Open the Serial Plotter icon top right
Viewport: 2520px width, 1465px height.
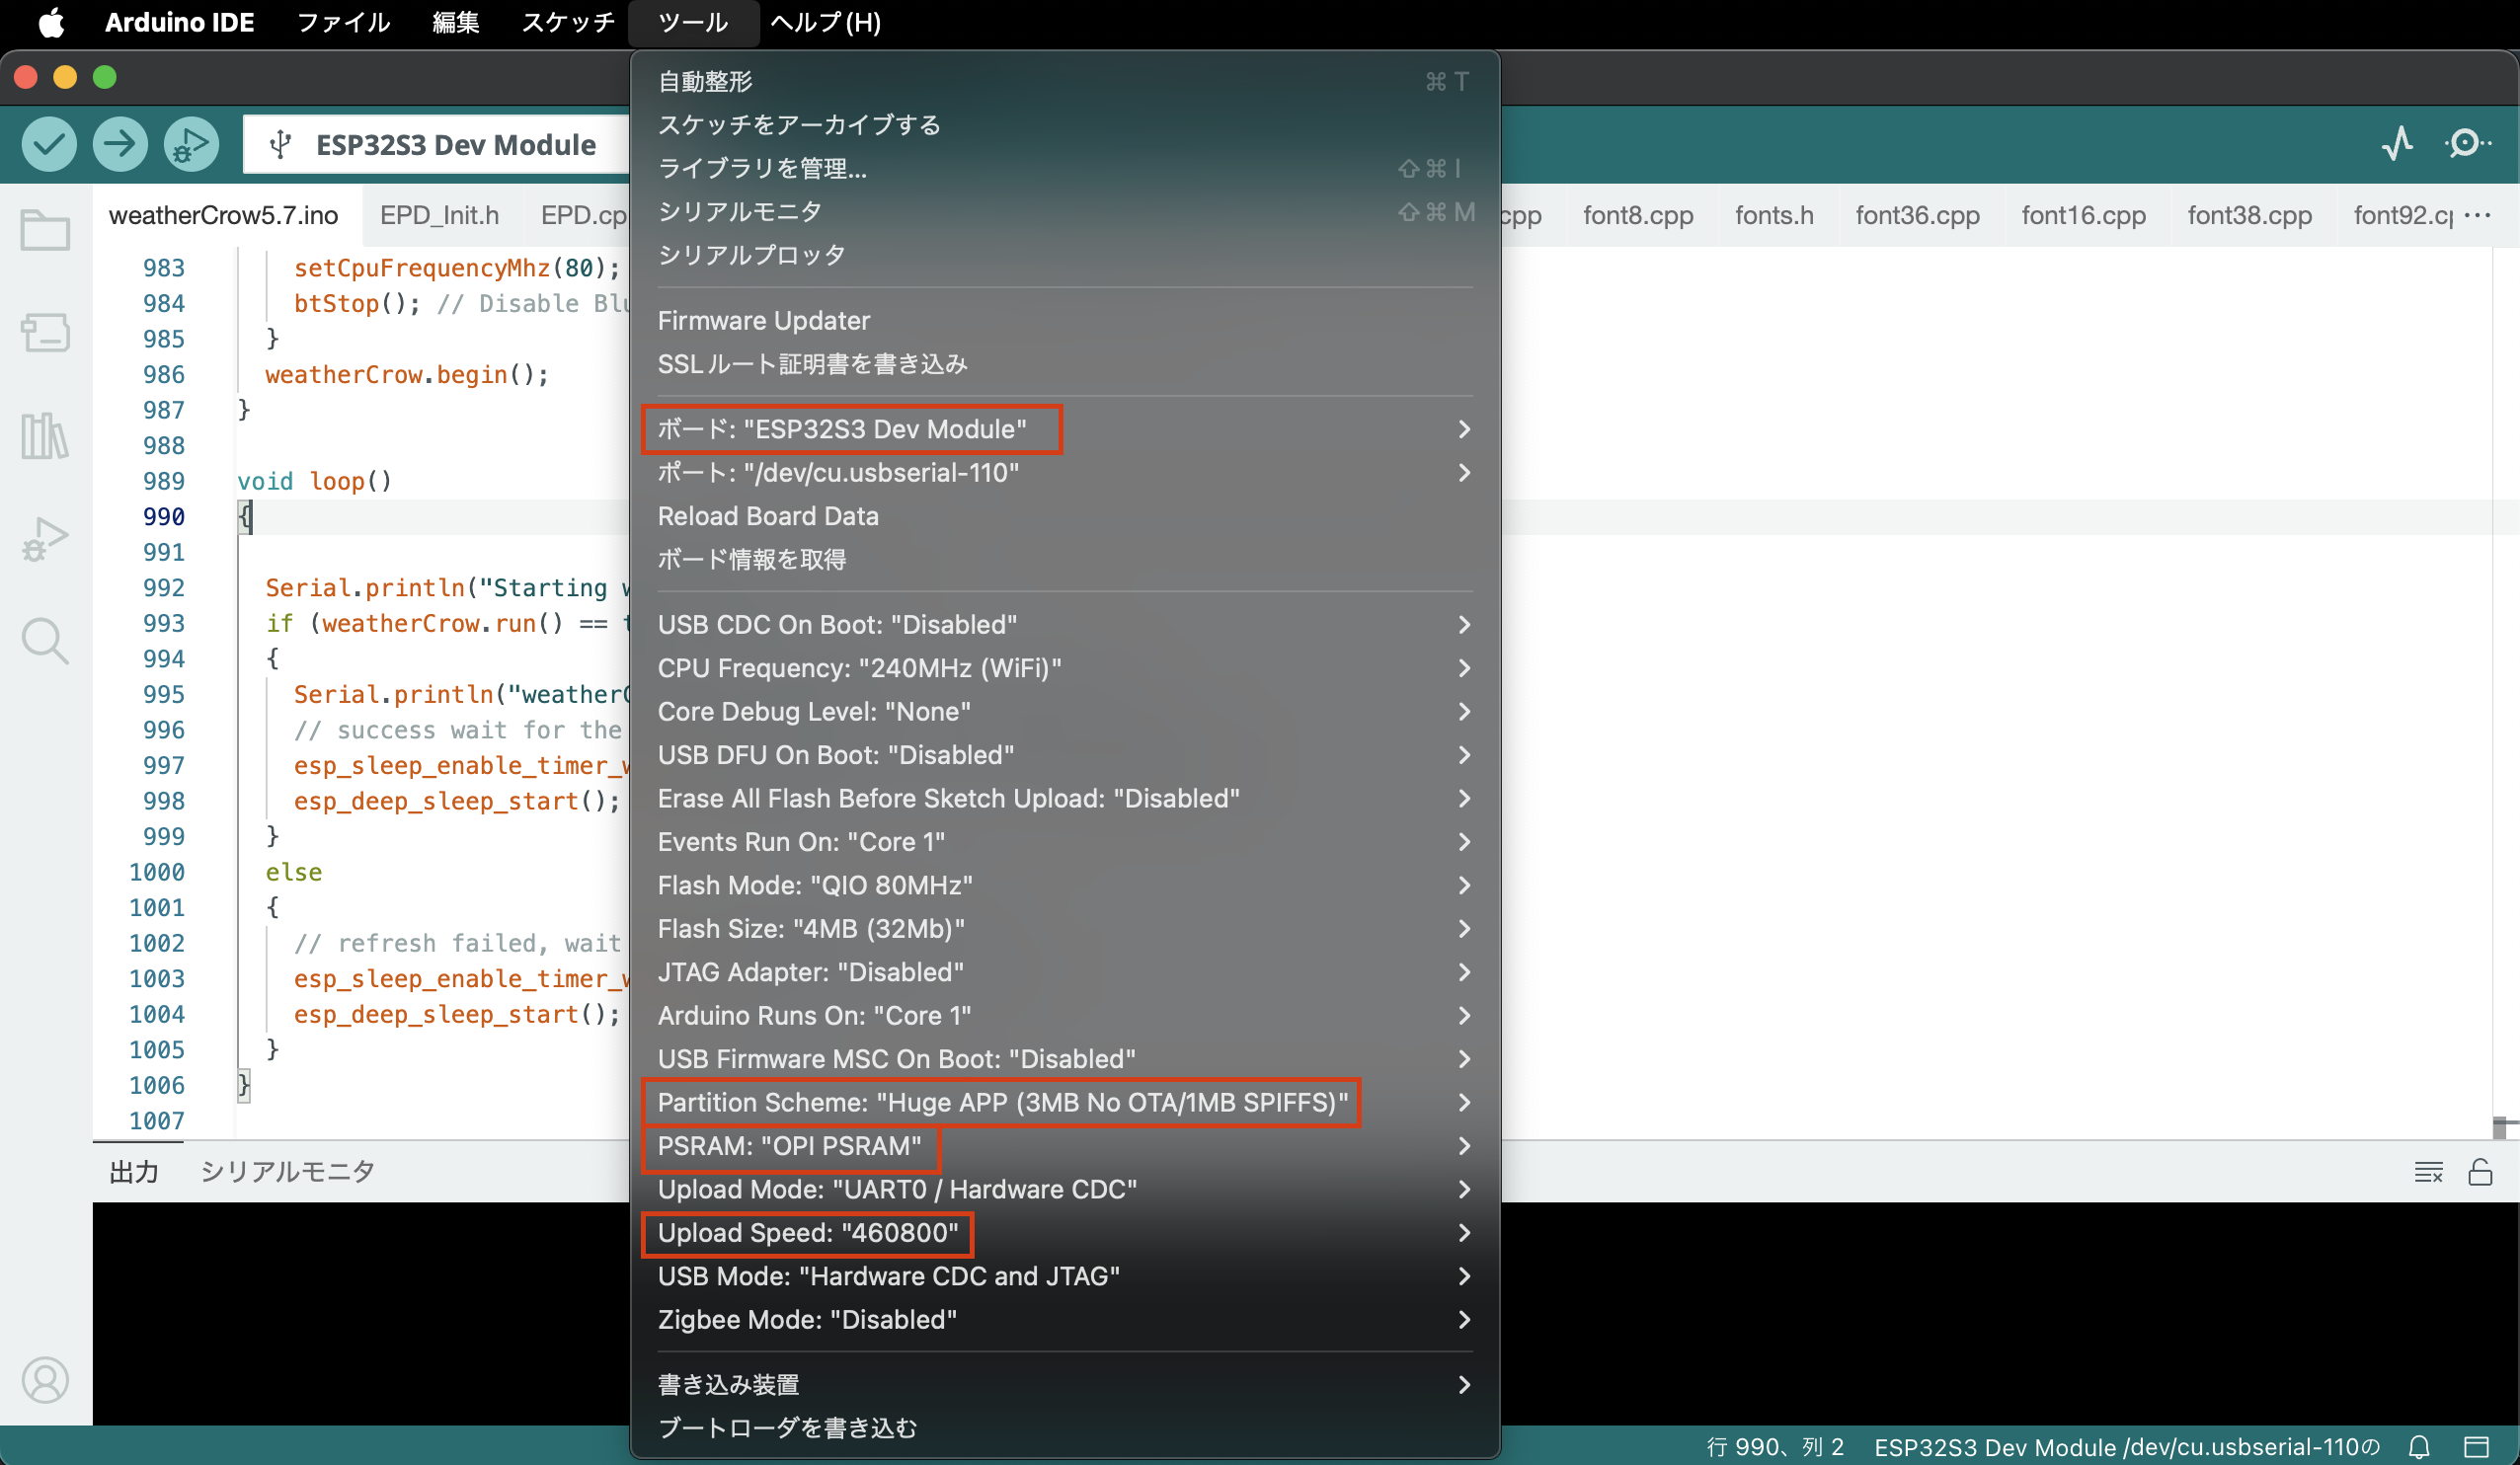(2399, 143)
